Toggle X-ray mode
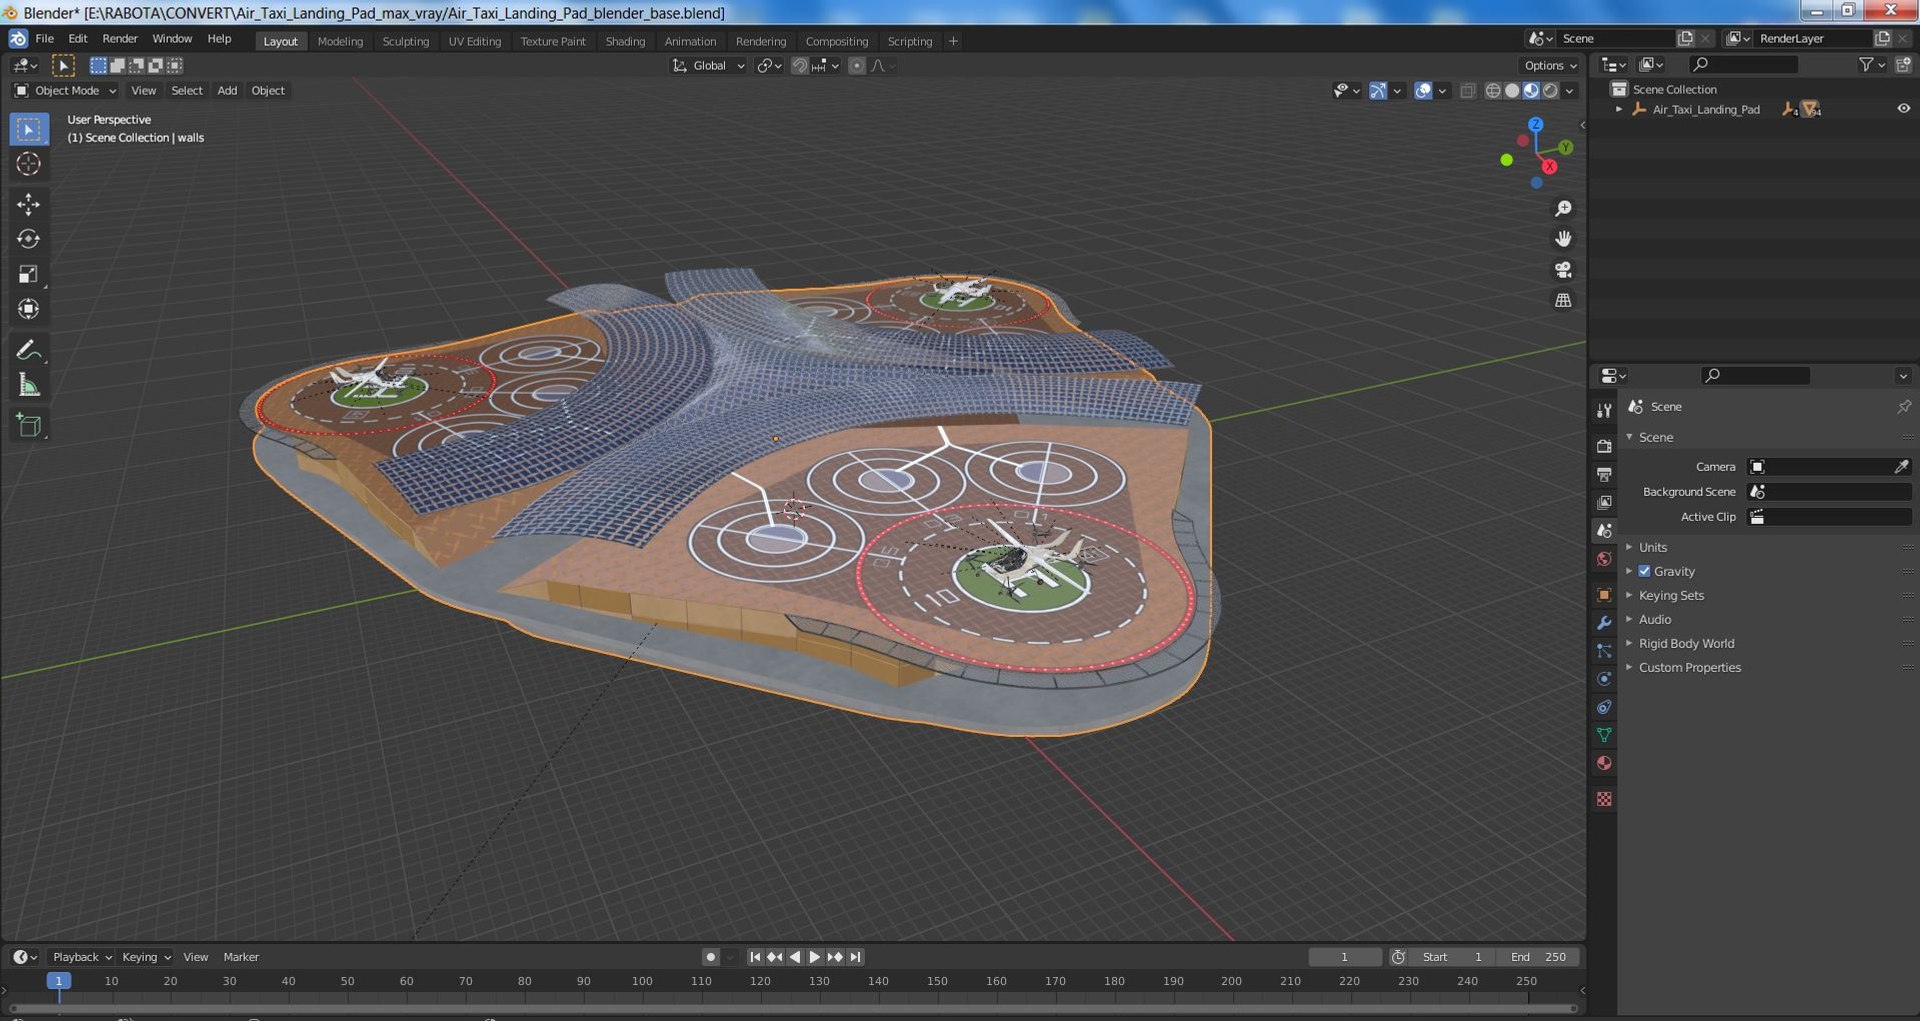 [1468, 91]
